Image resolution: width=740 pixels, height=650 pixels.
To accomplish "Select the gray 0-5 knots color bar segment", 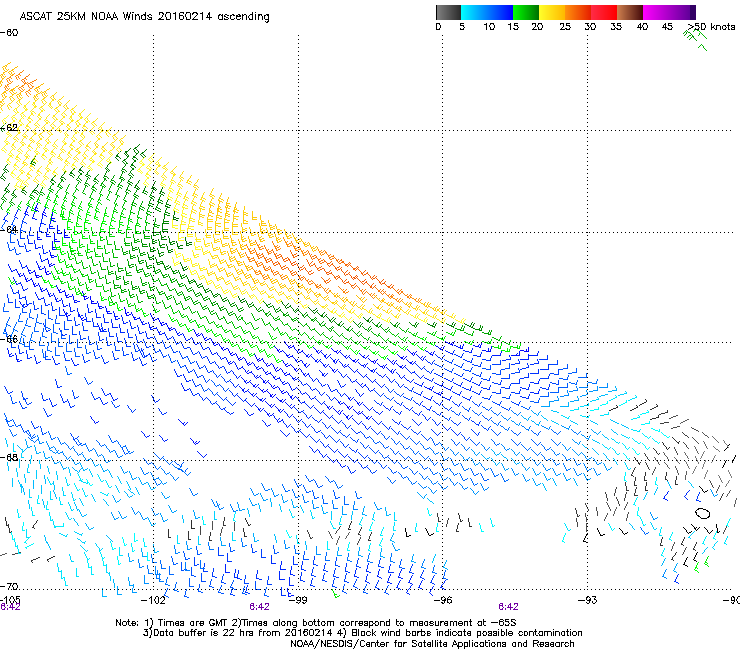I will click(x=448, y=12).
